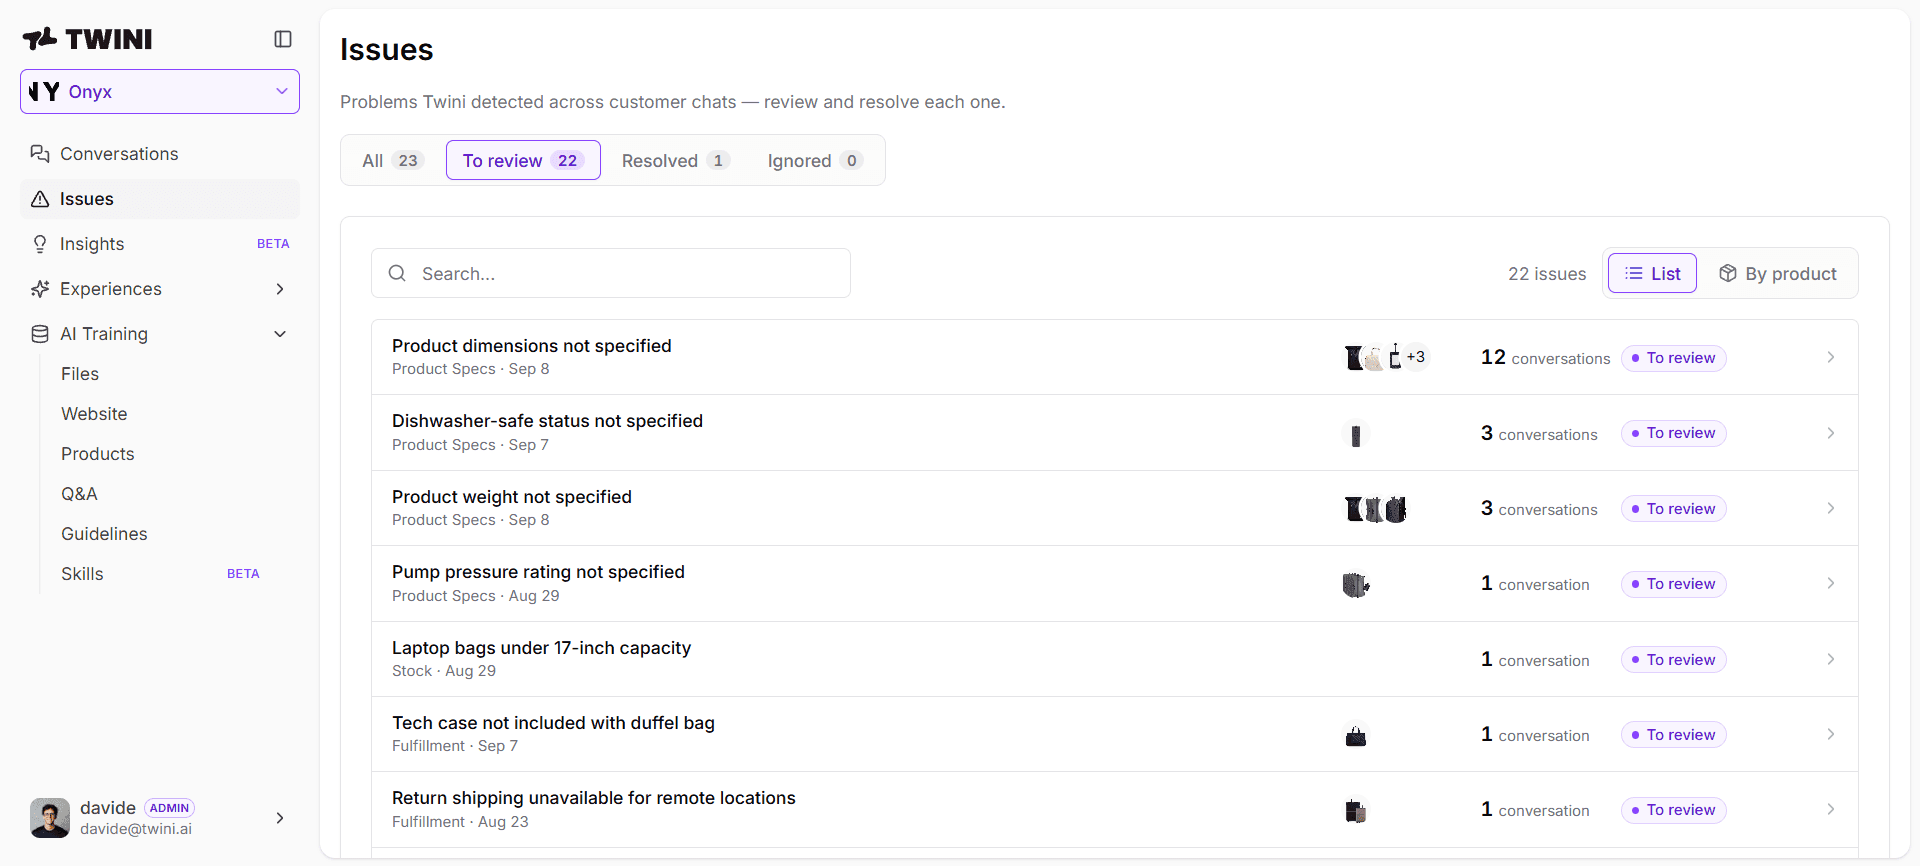Open Files under AI Training

click(x=80, y=374)
